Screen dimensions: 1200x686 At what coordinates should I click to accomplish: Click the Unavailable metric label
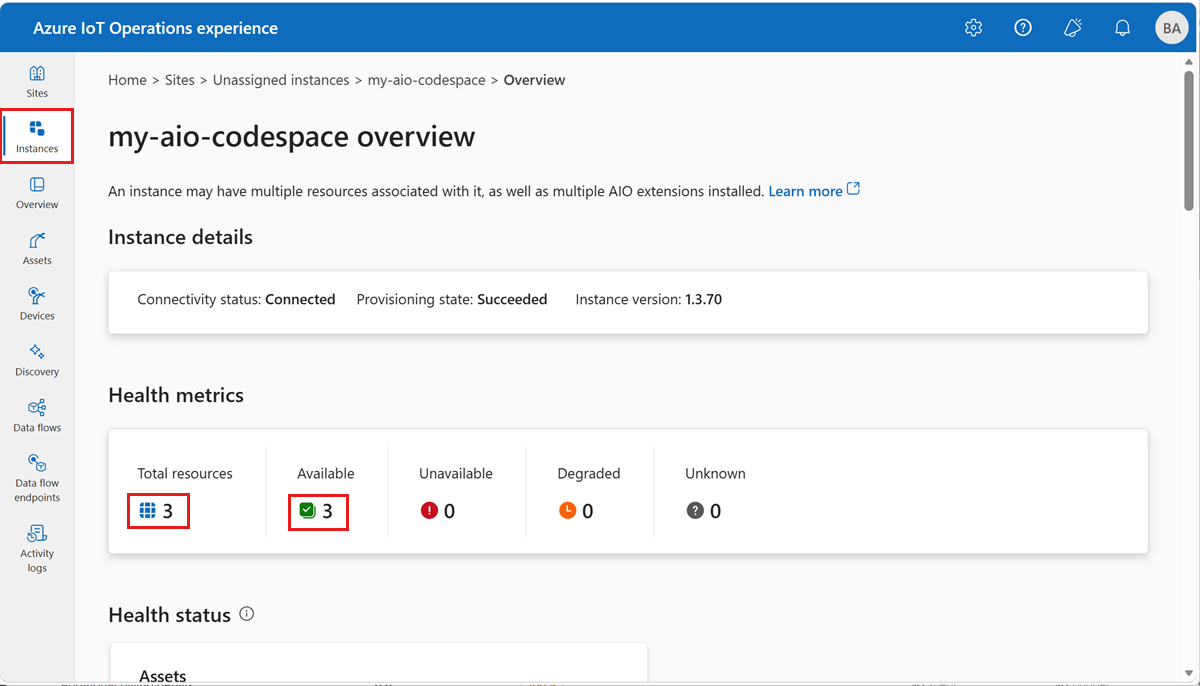point(456,474)
